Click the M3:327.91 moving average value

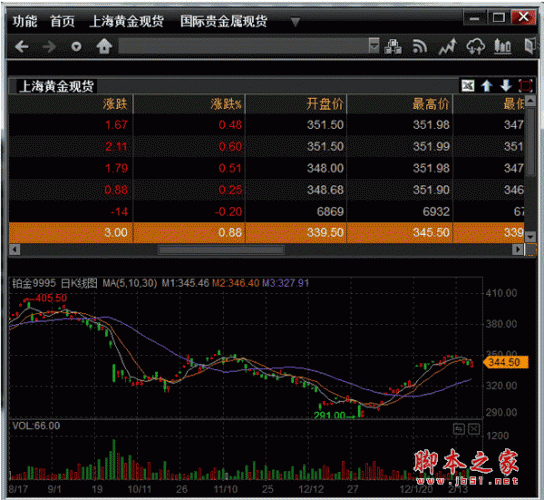coord(286,283)
